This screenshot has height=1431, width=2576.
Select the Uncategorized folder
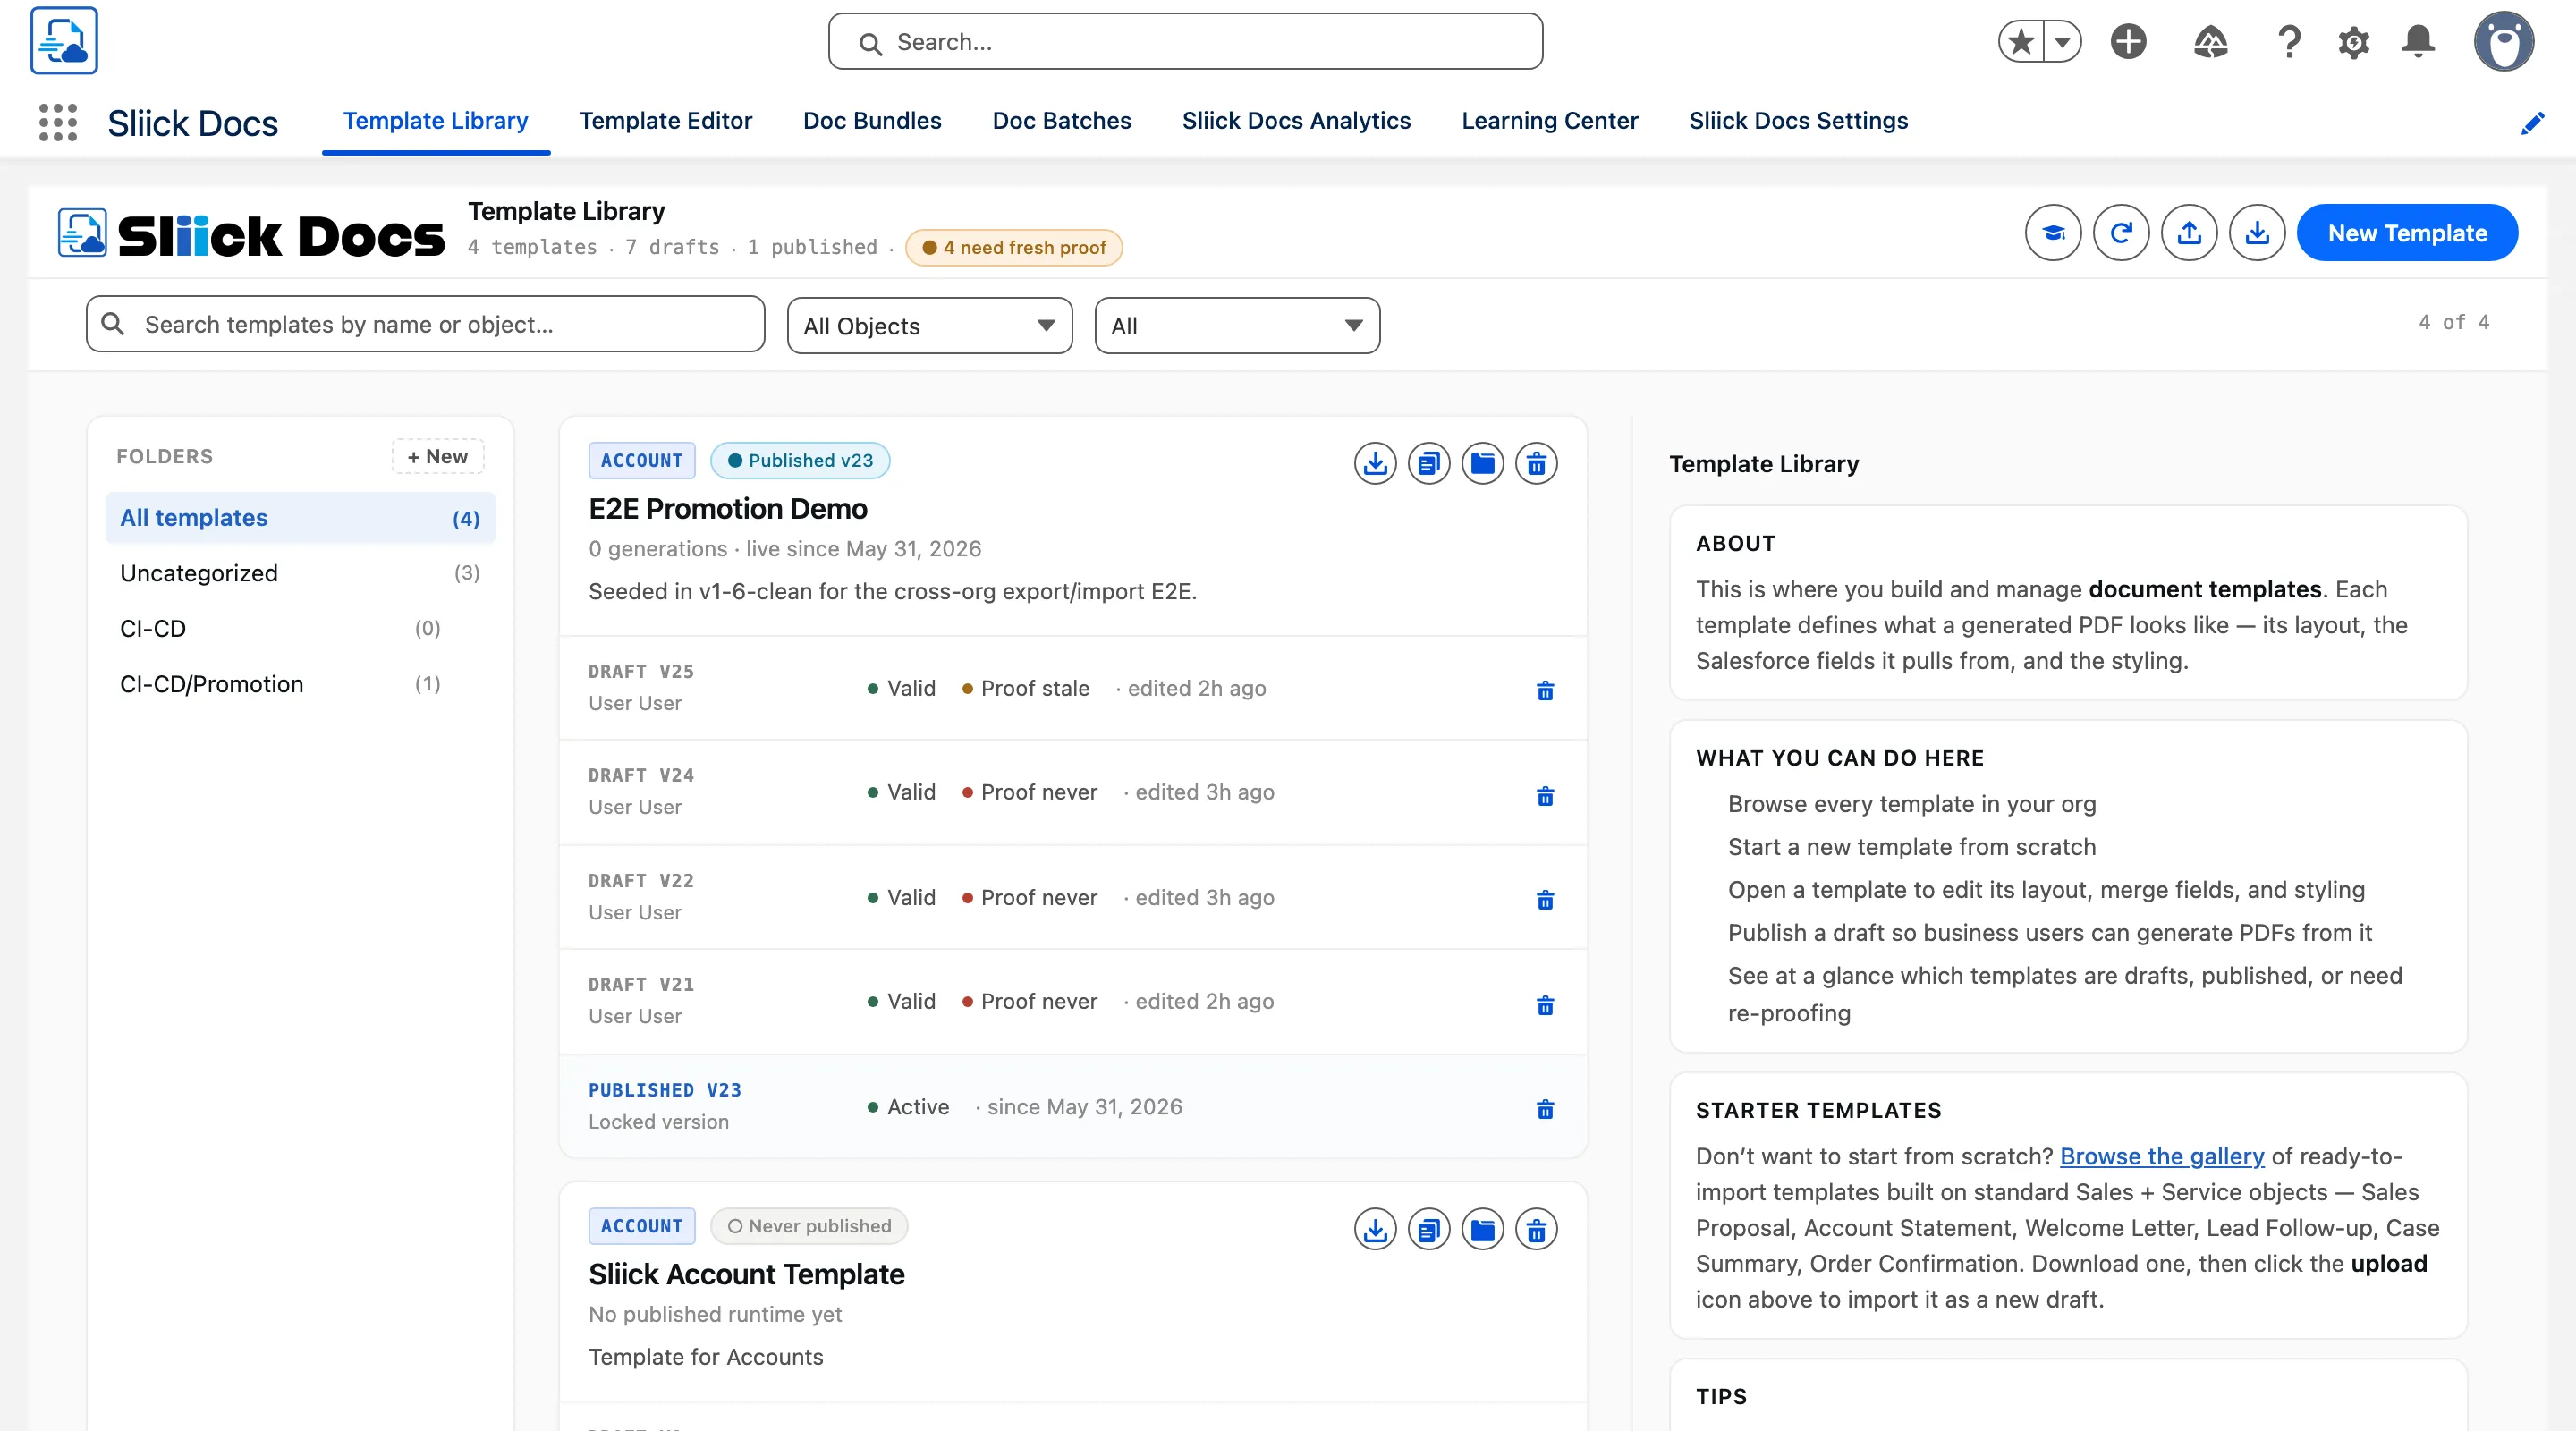300,573
